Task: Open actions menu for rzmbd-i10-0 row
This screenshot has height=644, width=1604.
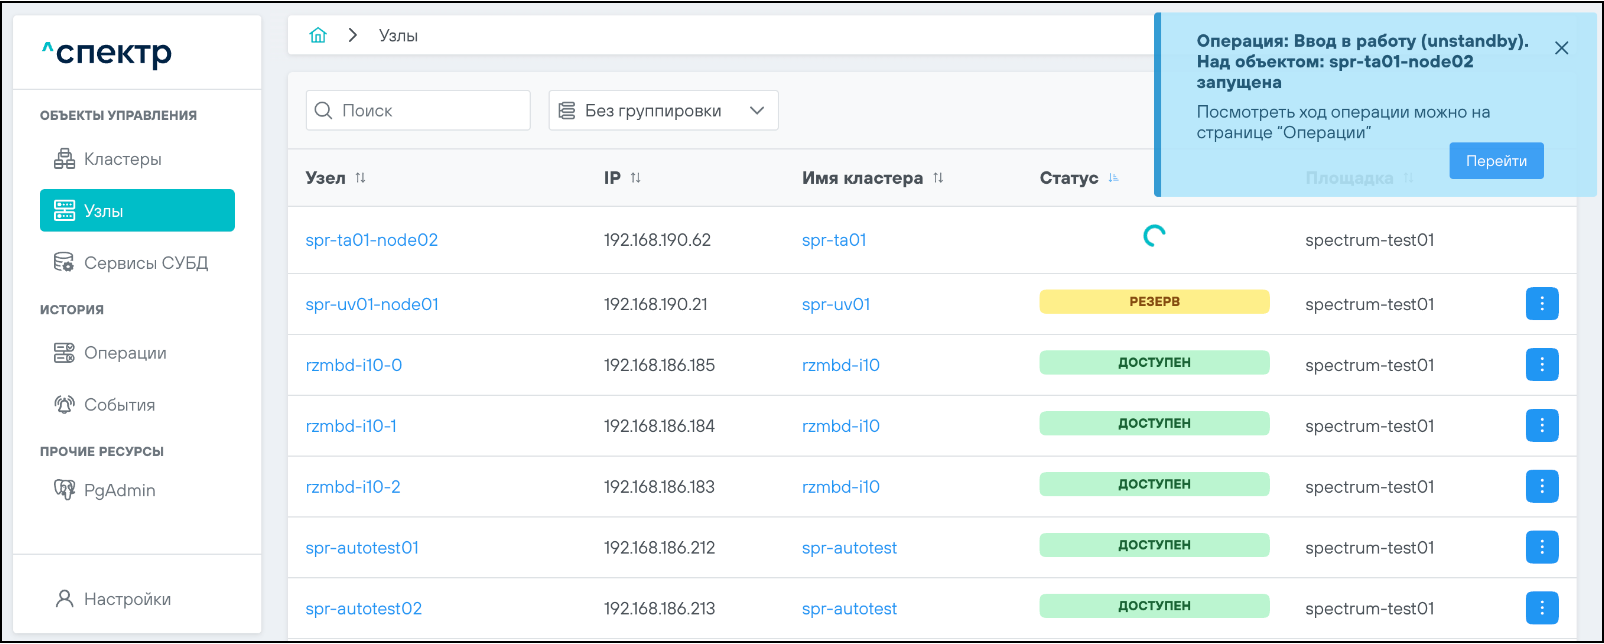Action: (1541, 365)
